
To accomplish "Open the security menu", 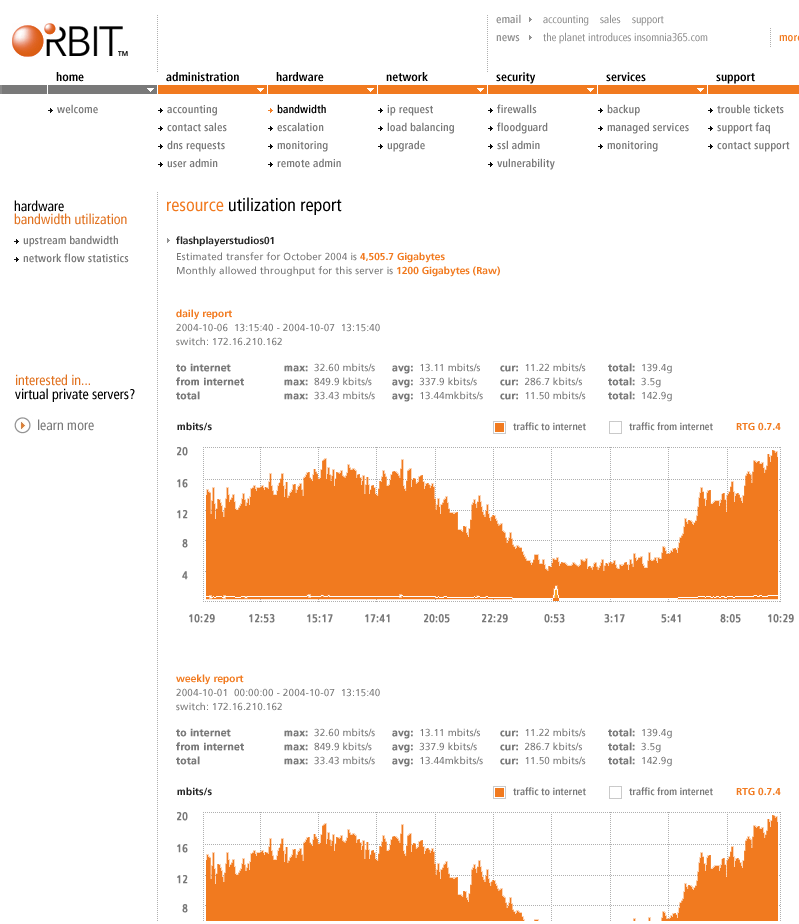I will [516, 77].
